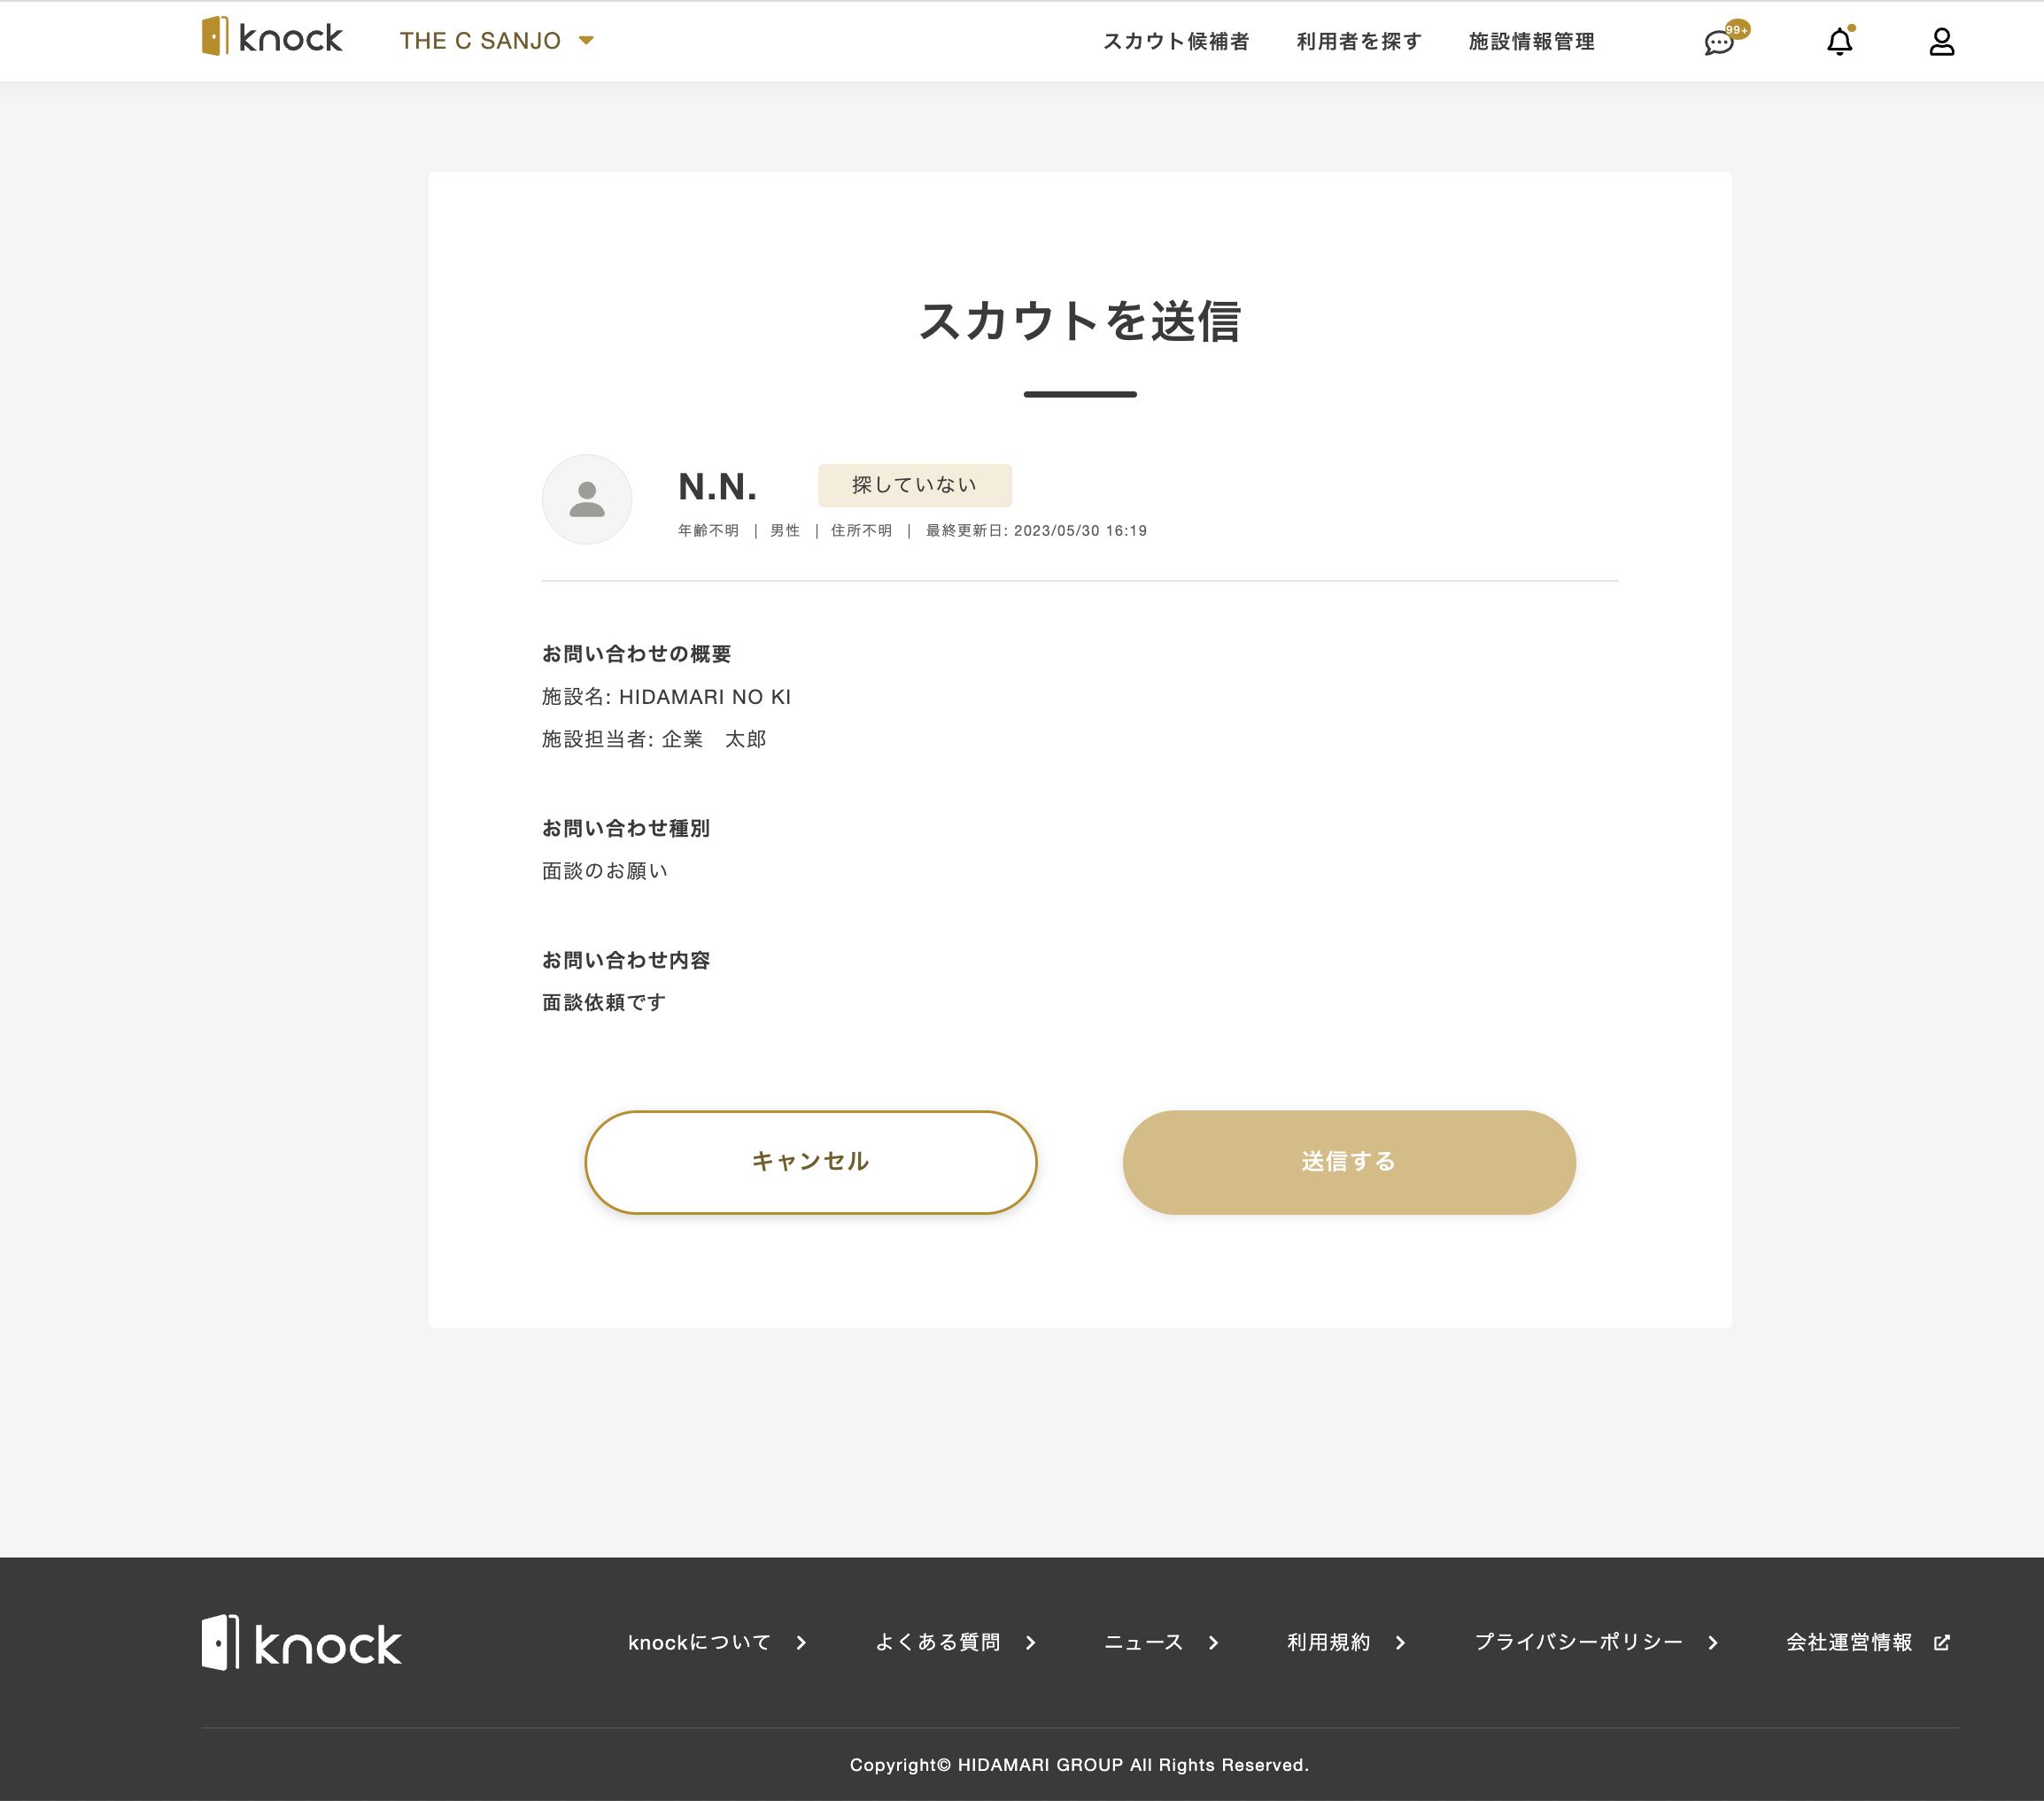Click the chevron arrow next to ニュース
The image size is (2044, 1801).
(1213, 1642)
